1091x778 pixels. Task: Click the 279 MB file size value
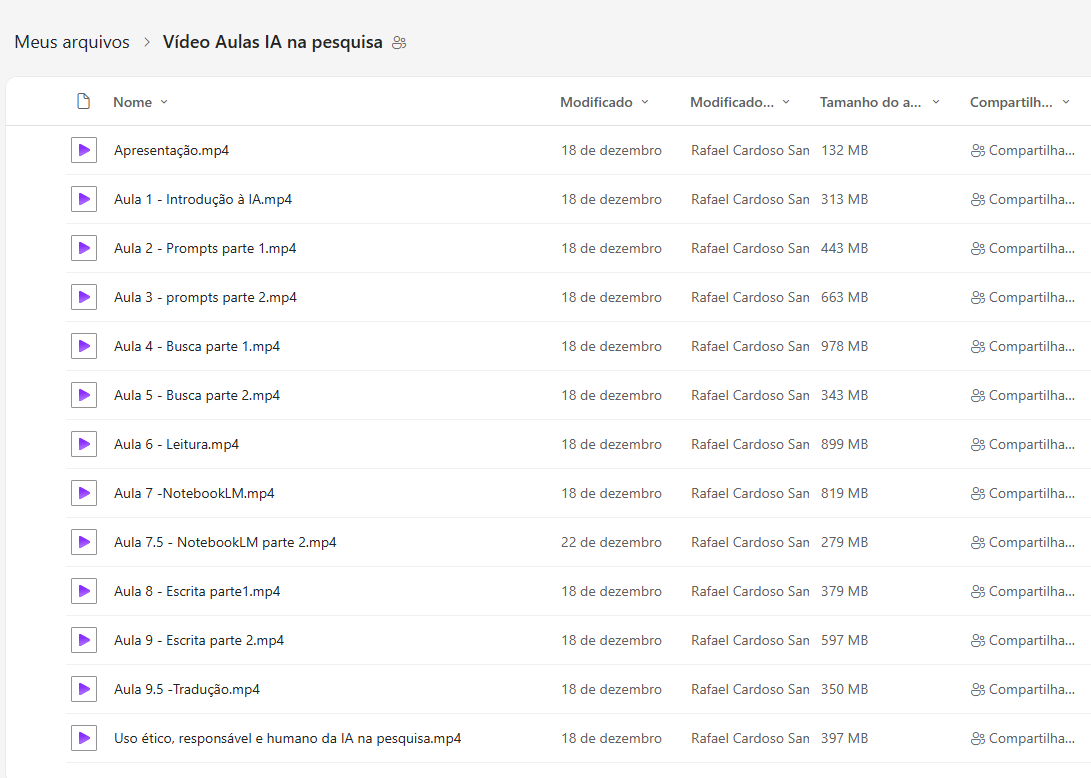pyautogui.click(x=844, y=542)
